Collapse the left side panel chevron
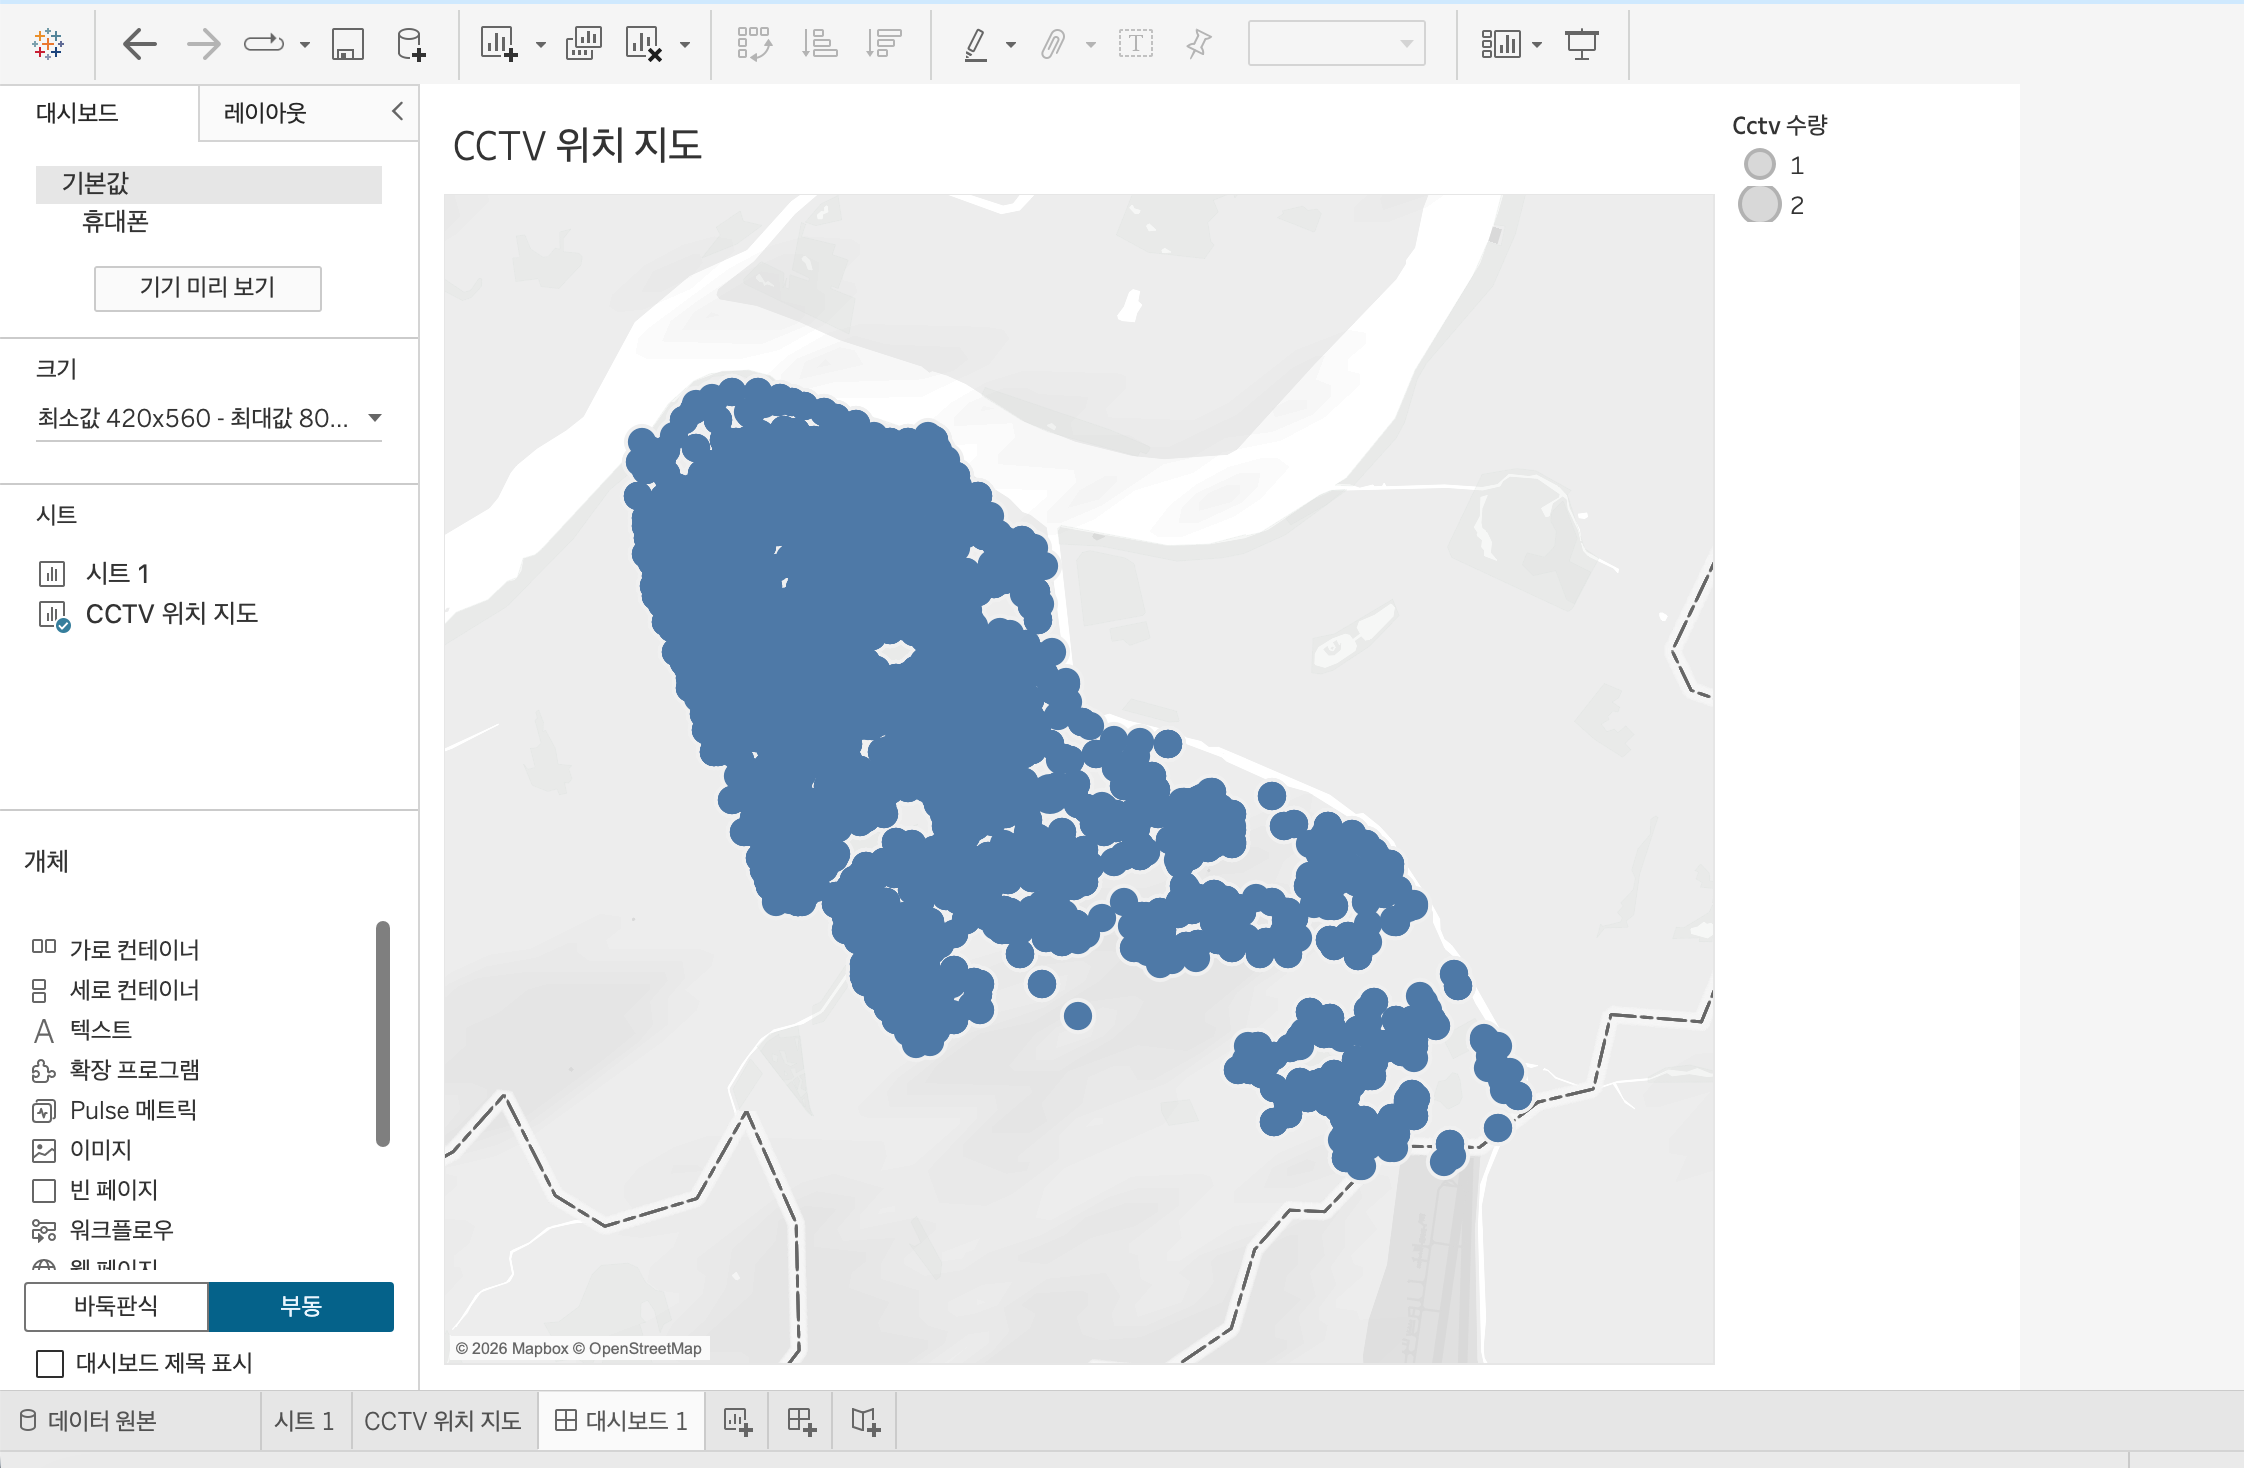This screenshot has width=2244, height=1468. coord(397,111)
